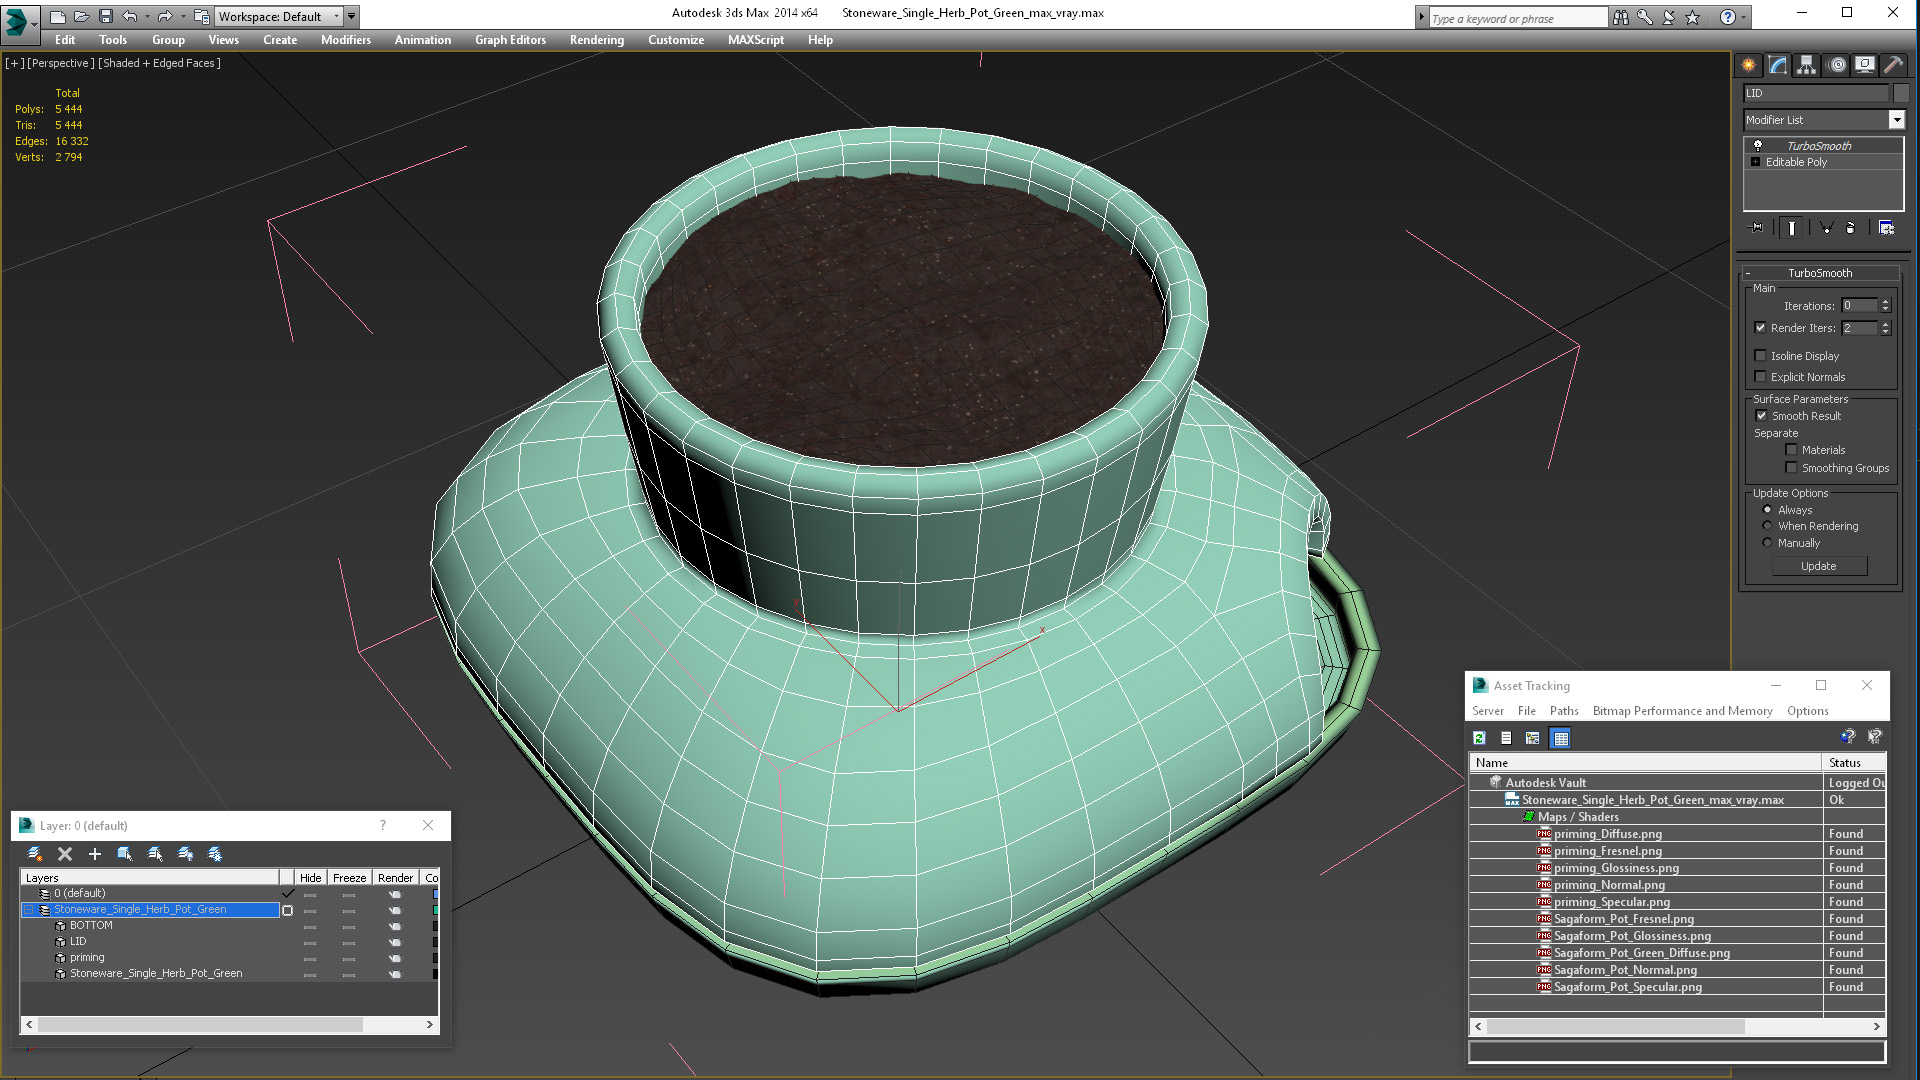Open Paths menu in Asset Tracking
Screen dimensions: 1920x1080
[1563, 711]
